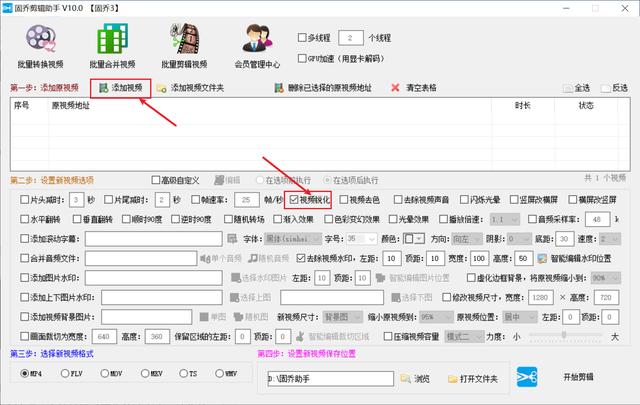Screen dimensions: 640x405
Task: Click save path field D:\固乔助手
Action: point(331,378)
